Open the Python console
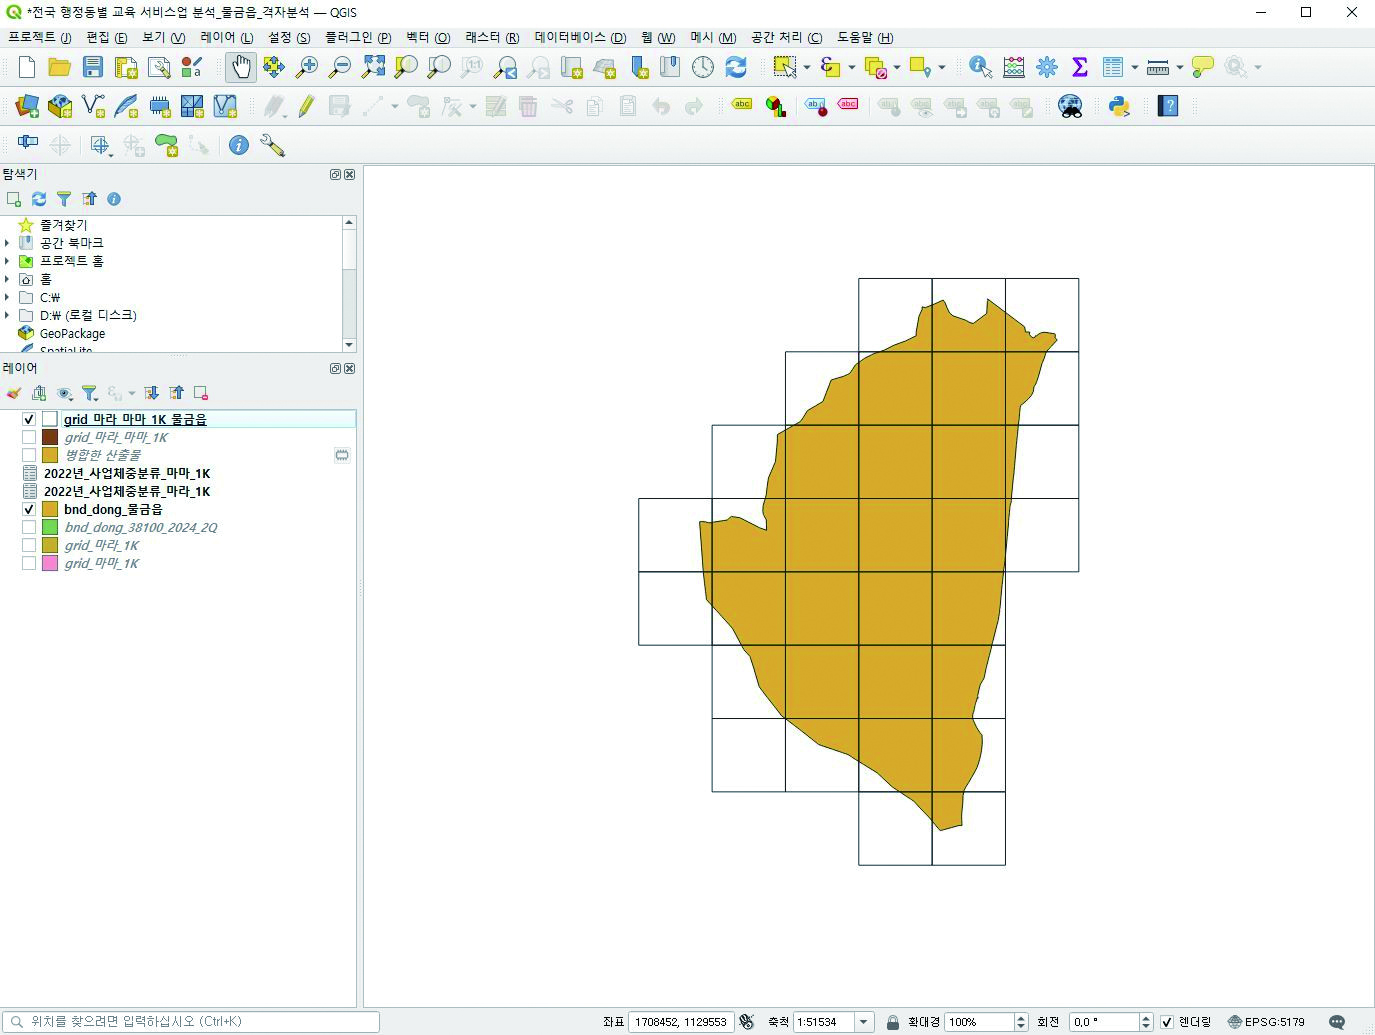1375x1035 pixels. [x=1119, y=106]
